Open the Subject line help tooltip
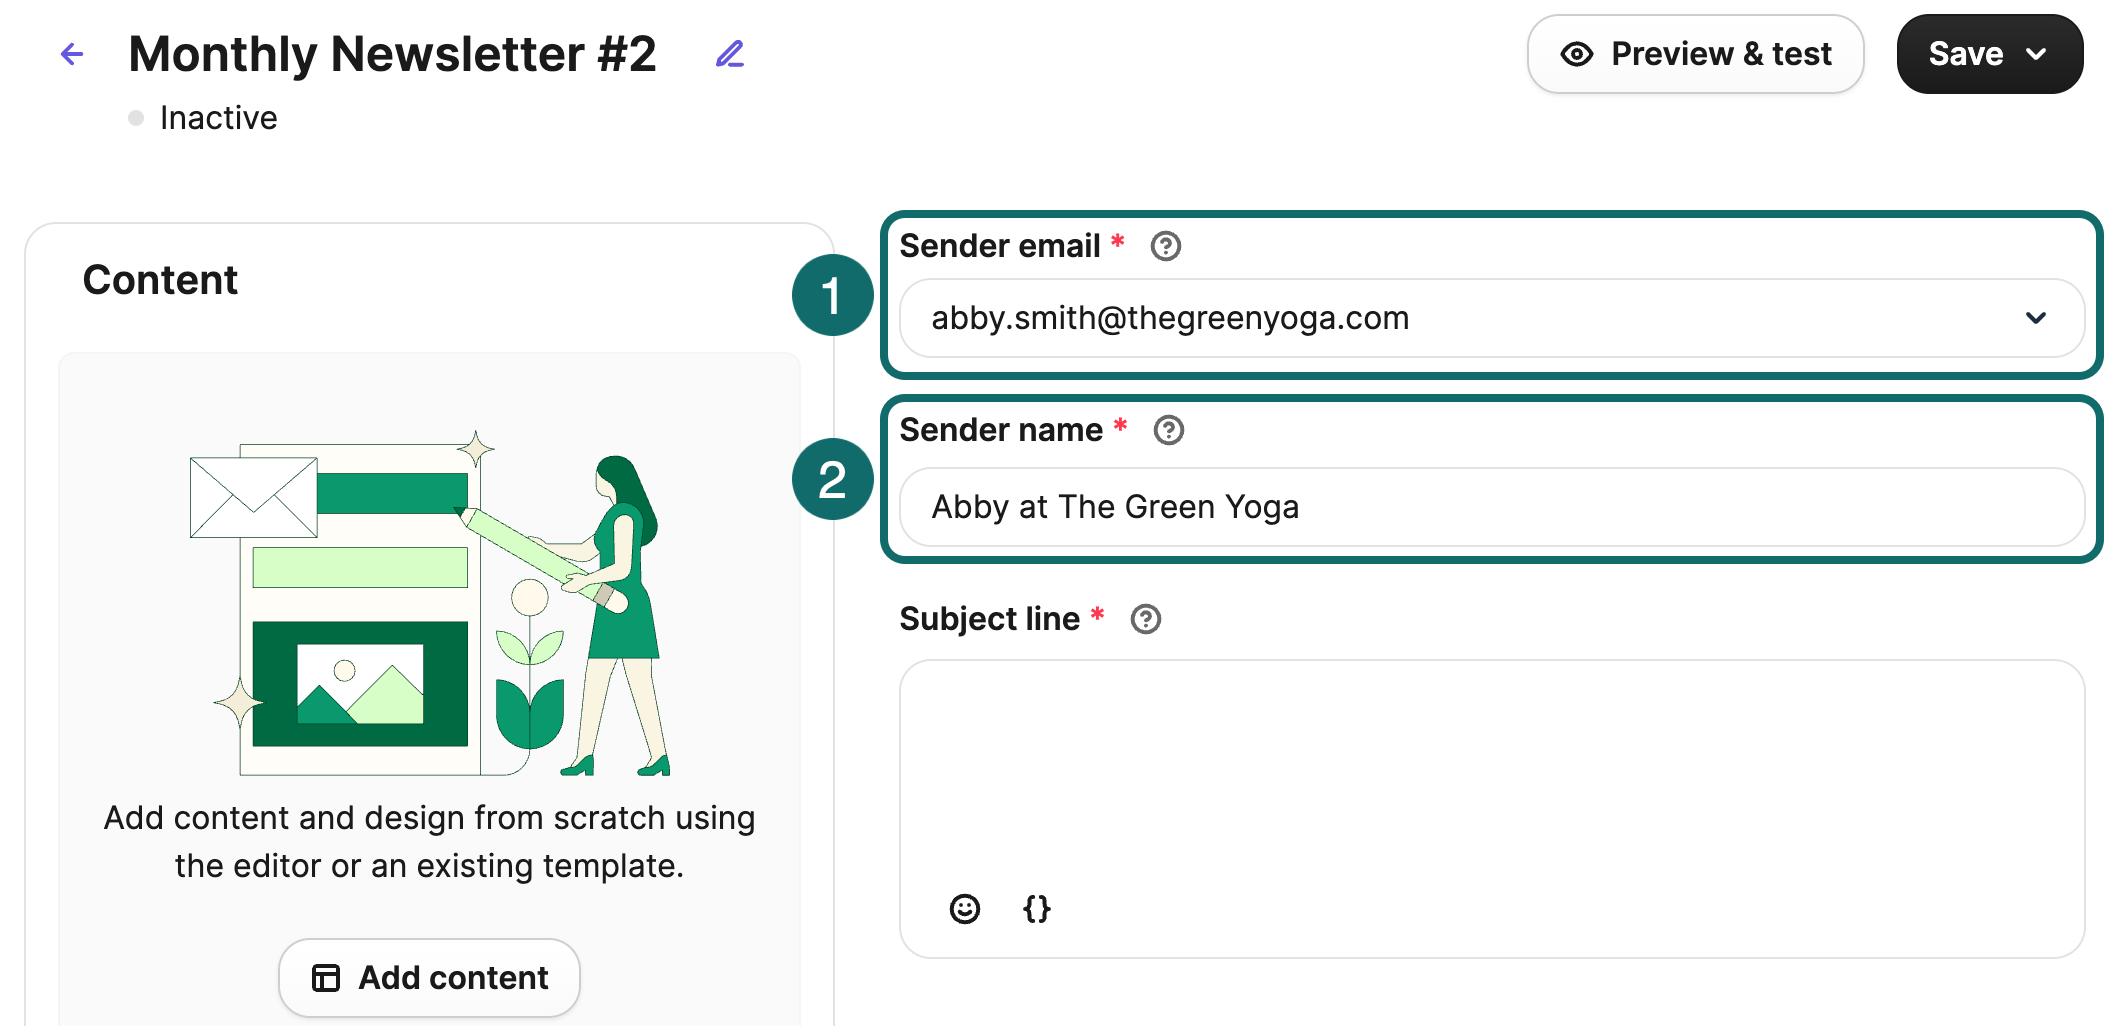Viewport: 2114px width, 1026px height. pos(1145,619)
